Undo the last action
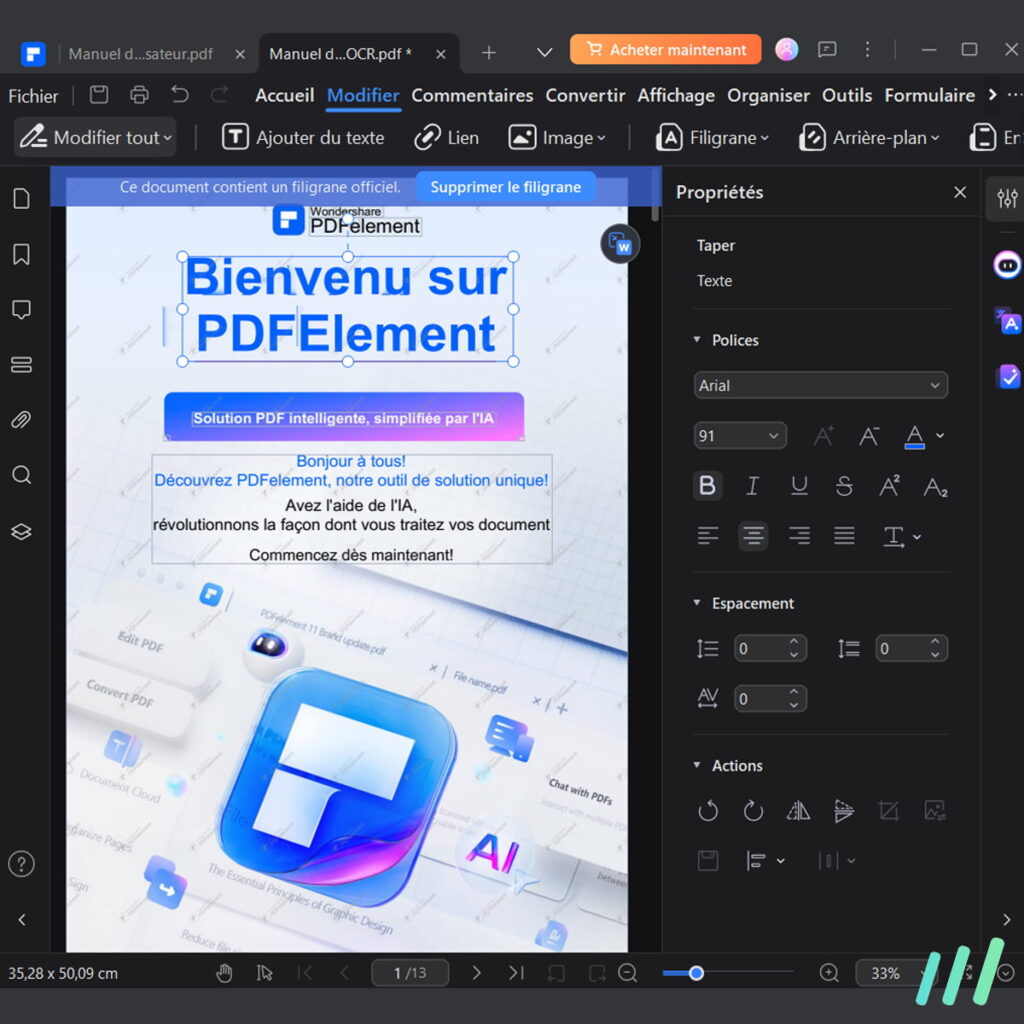 click(x=180, y=95)
